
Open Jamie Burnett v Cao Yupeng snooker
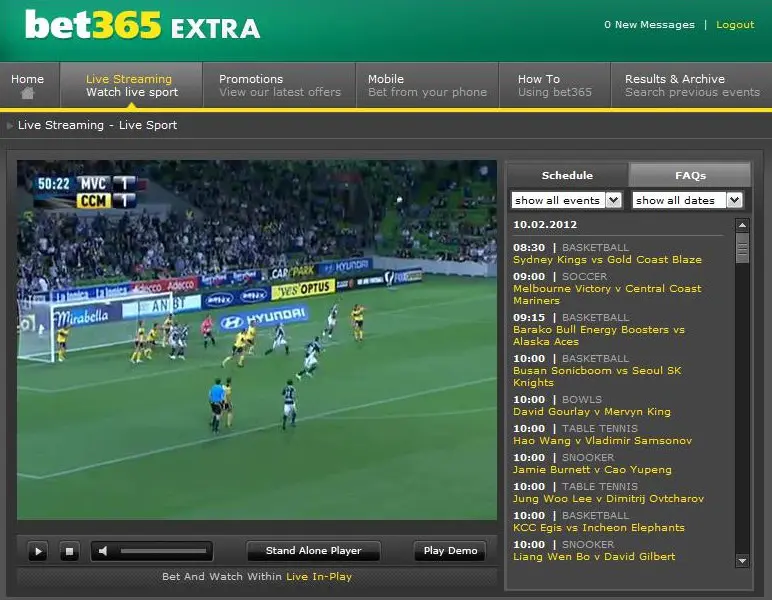pyautogui.click(x=592, y=470)
